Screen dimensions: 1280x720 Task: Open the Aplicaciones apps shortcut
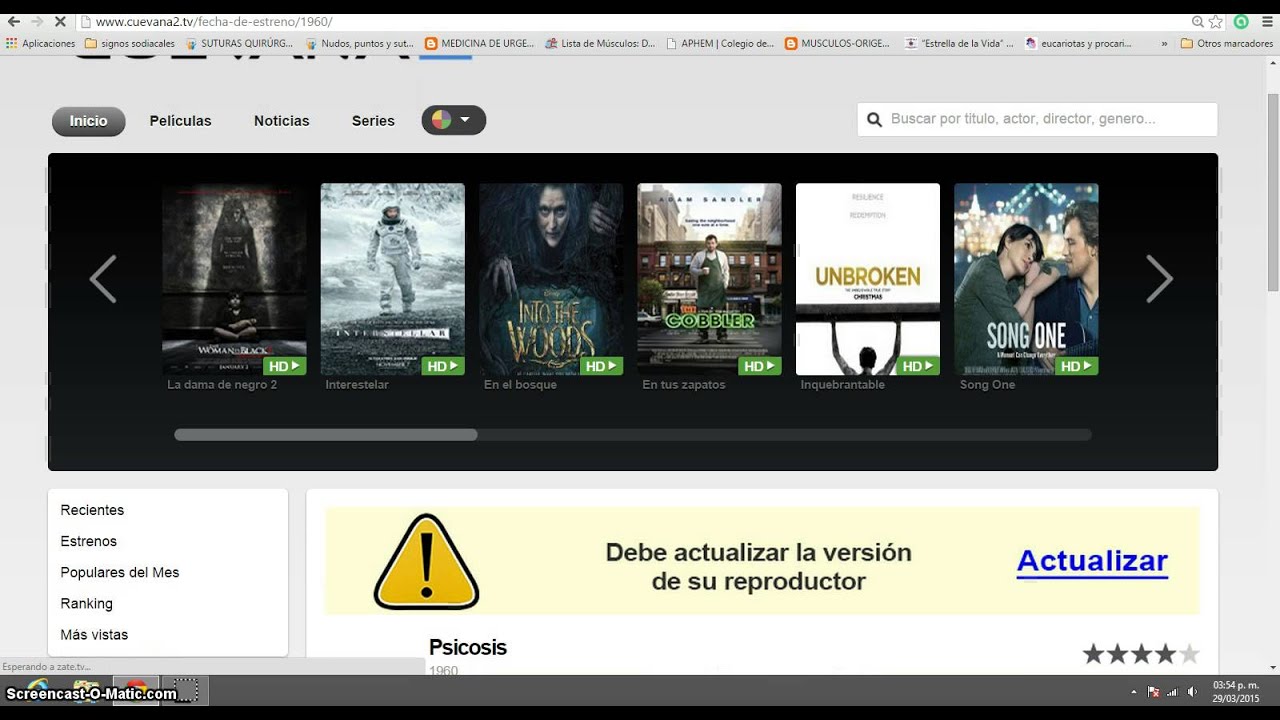tap(41, 43)
